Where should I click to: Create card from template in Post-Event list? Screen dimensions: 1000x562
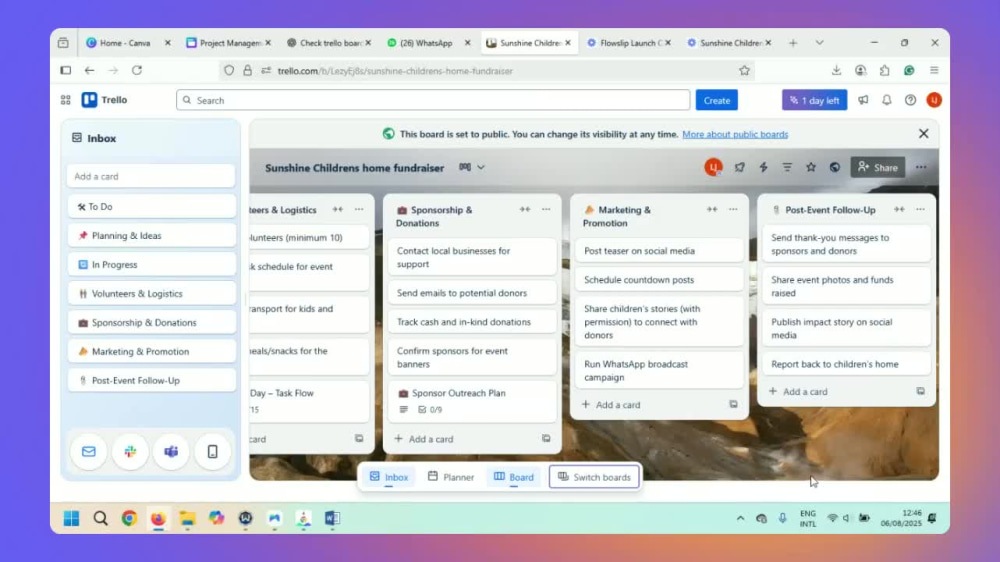coord(920,391)
